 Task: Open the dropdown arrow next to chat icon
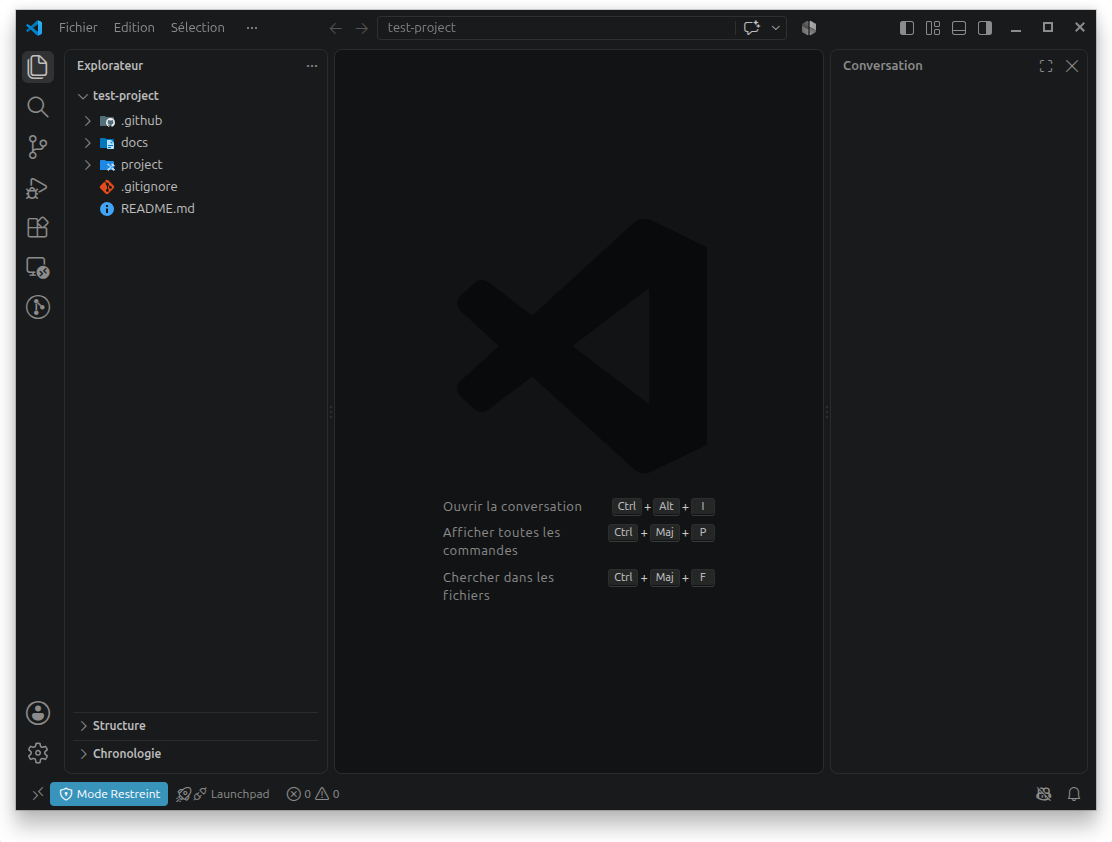(x=776, y=28)
